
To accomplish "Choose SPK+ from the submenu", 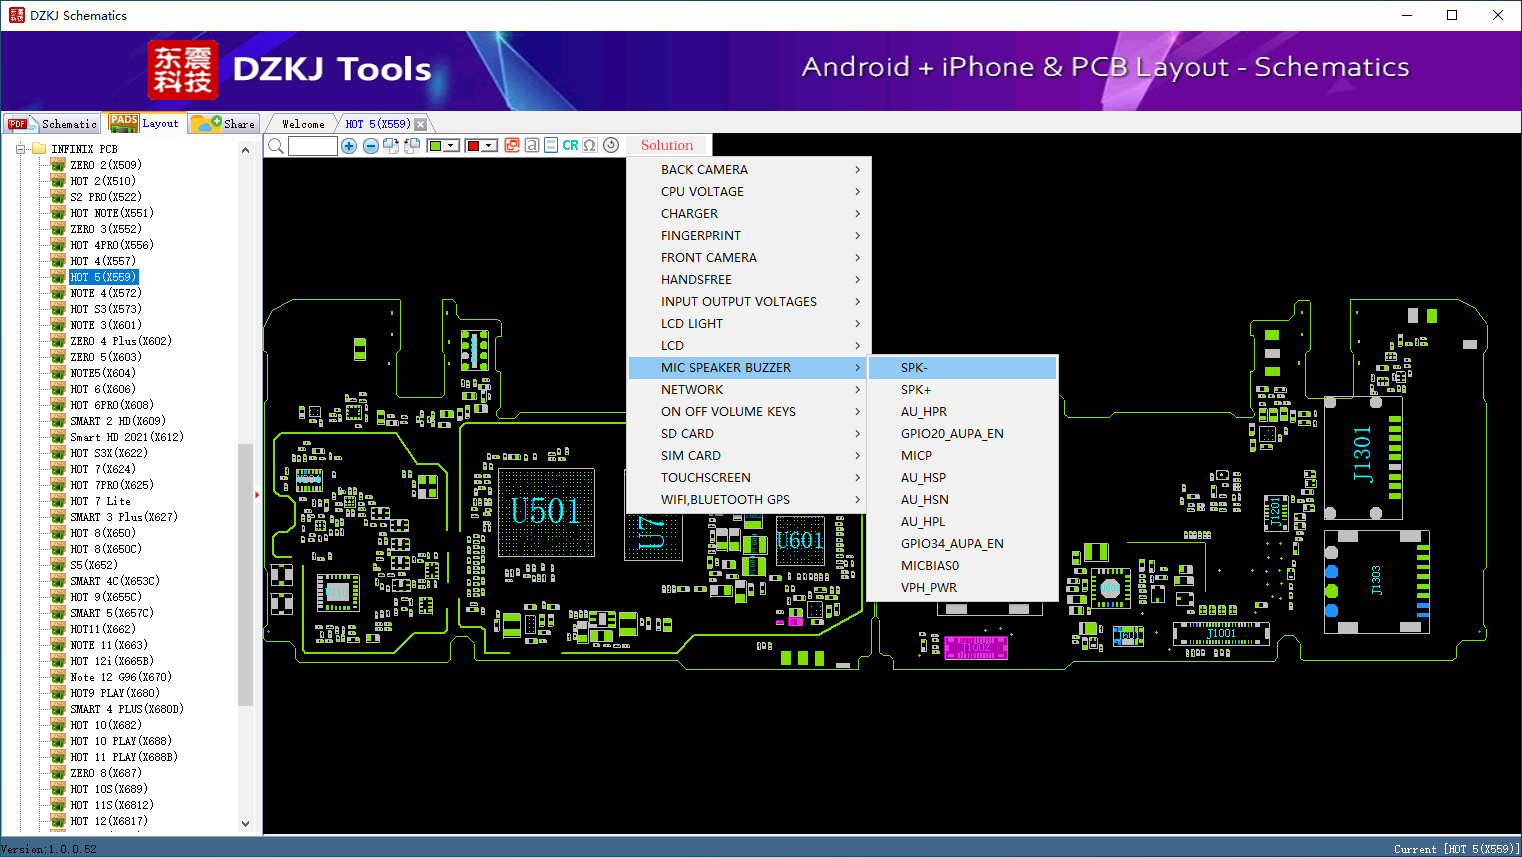I will point(963,390).
